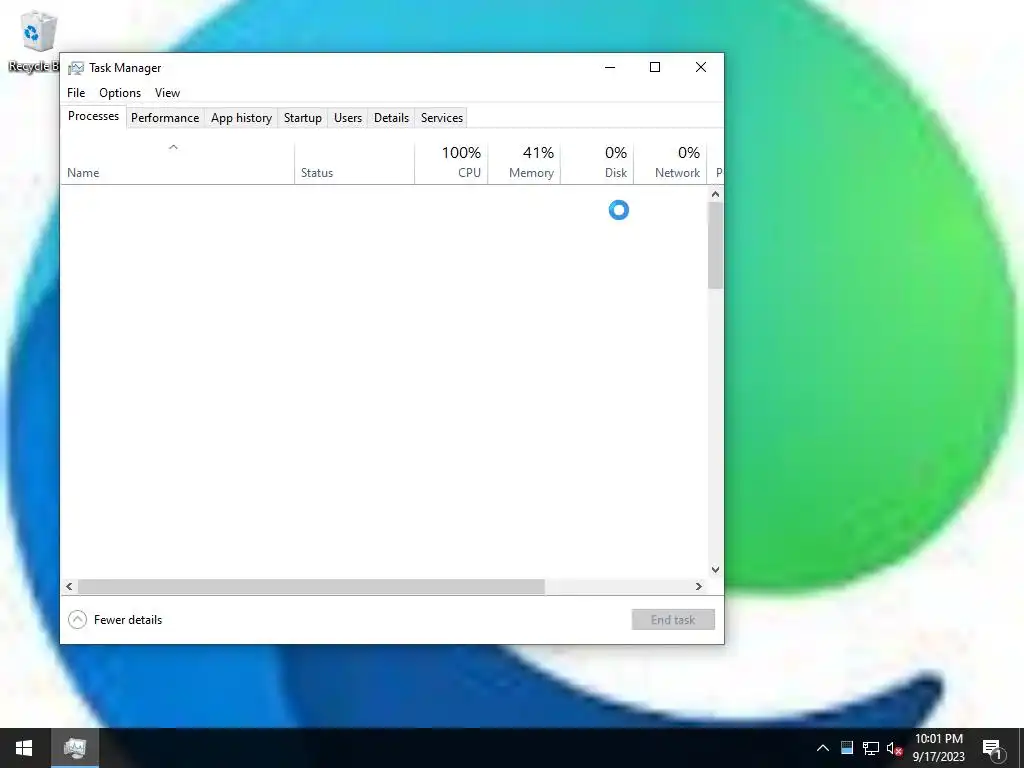The image size is (1024, 768).
Task: Sort processes by Status column
Action: [x=355, y=163]
